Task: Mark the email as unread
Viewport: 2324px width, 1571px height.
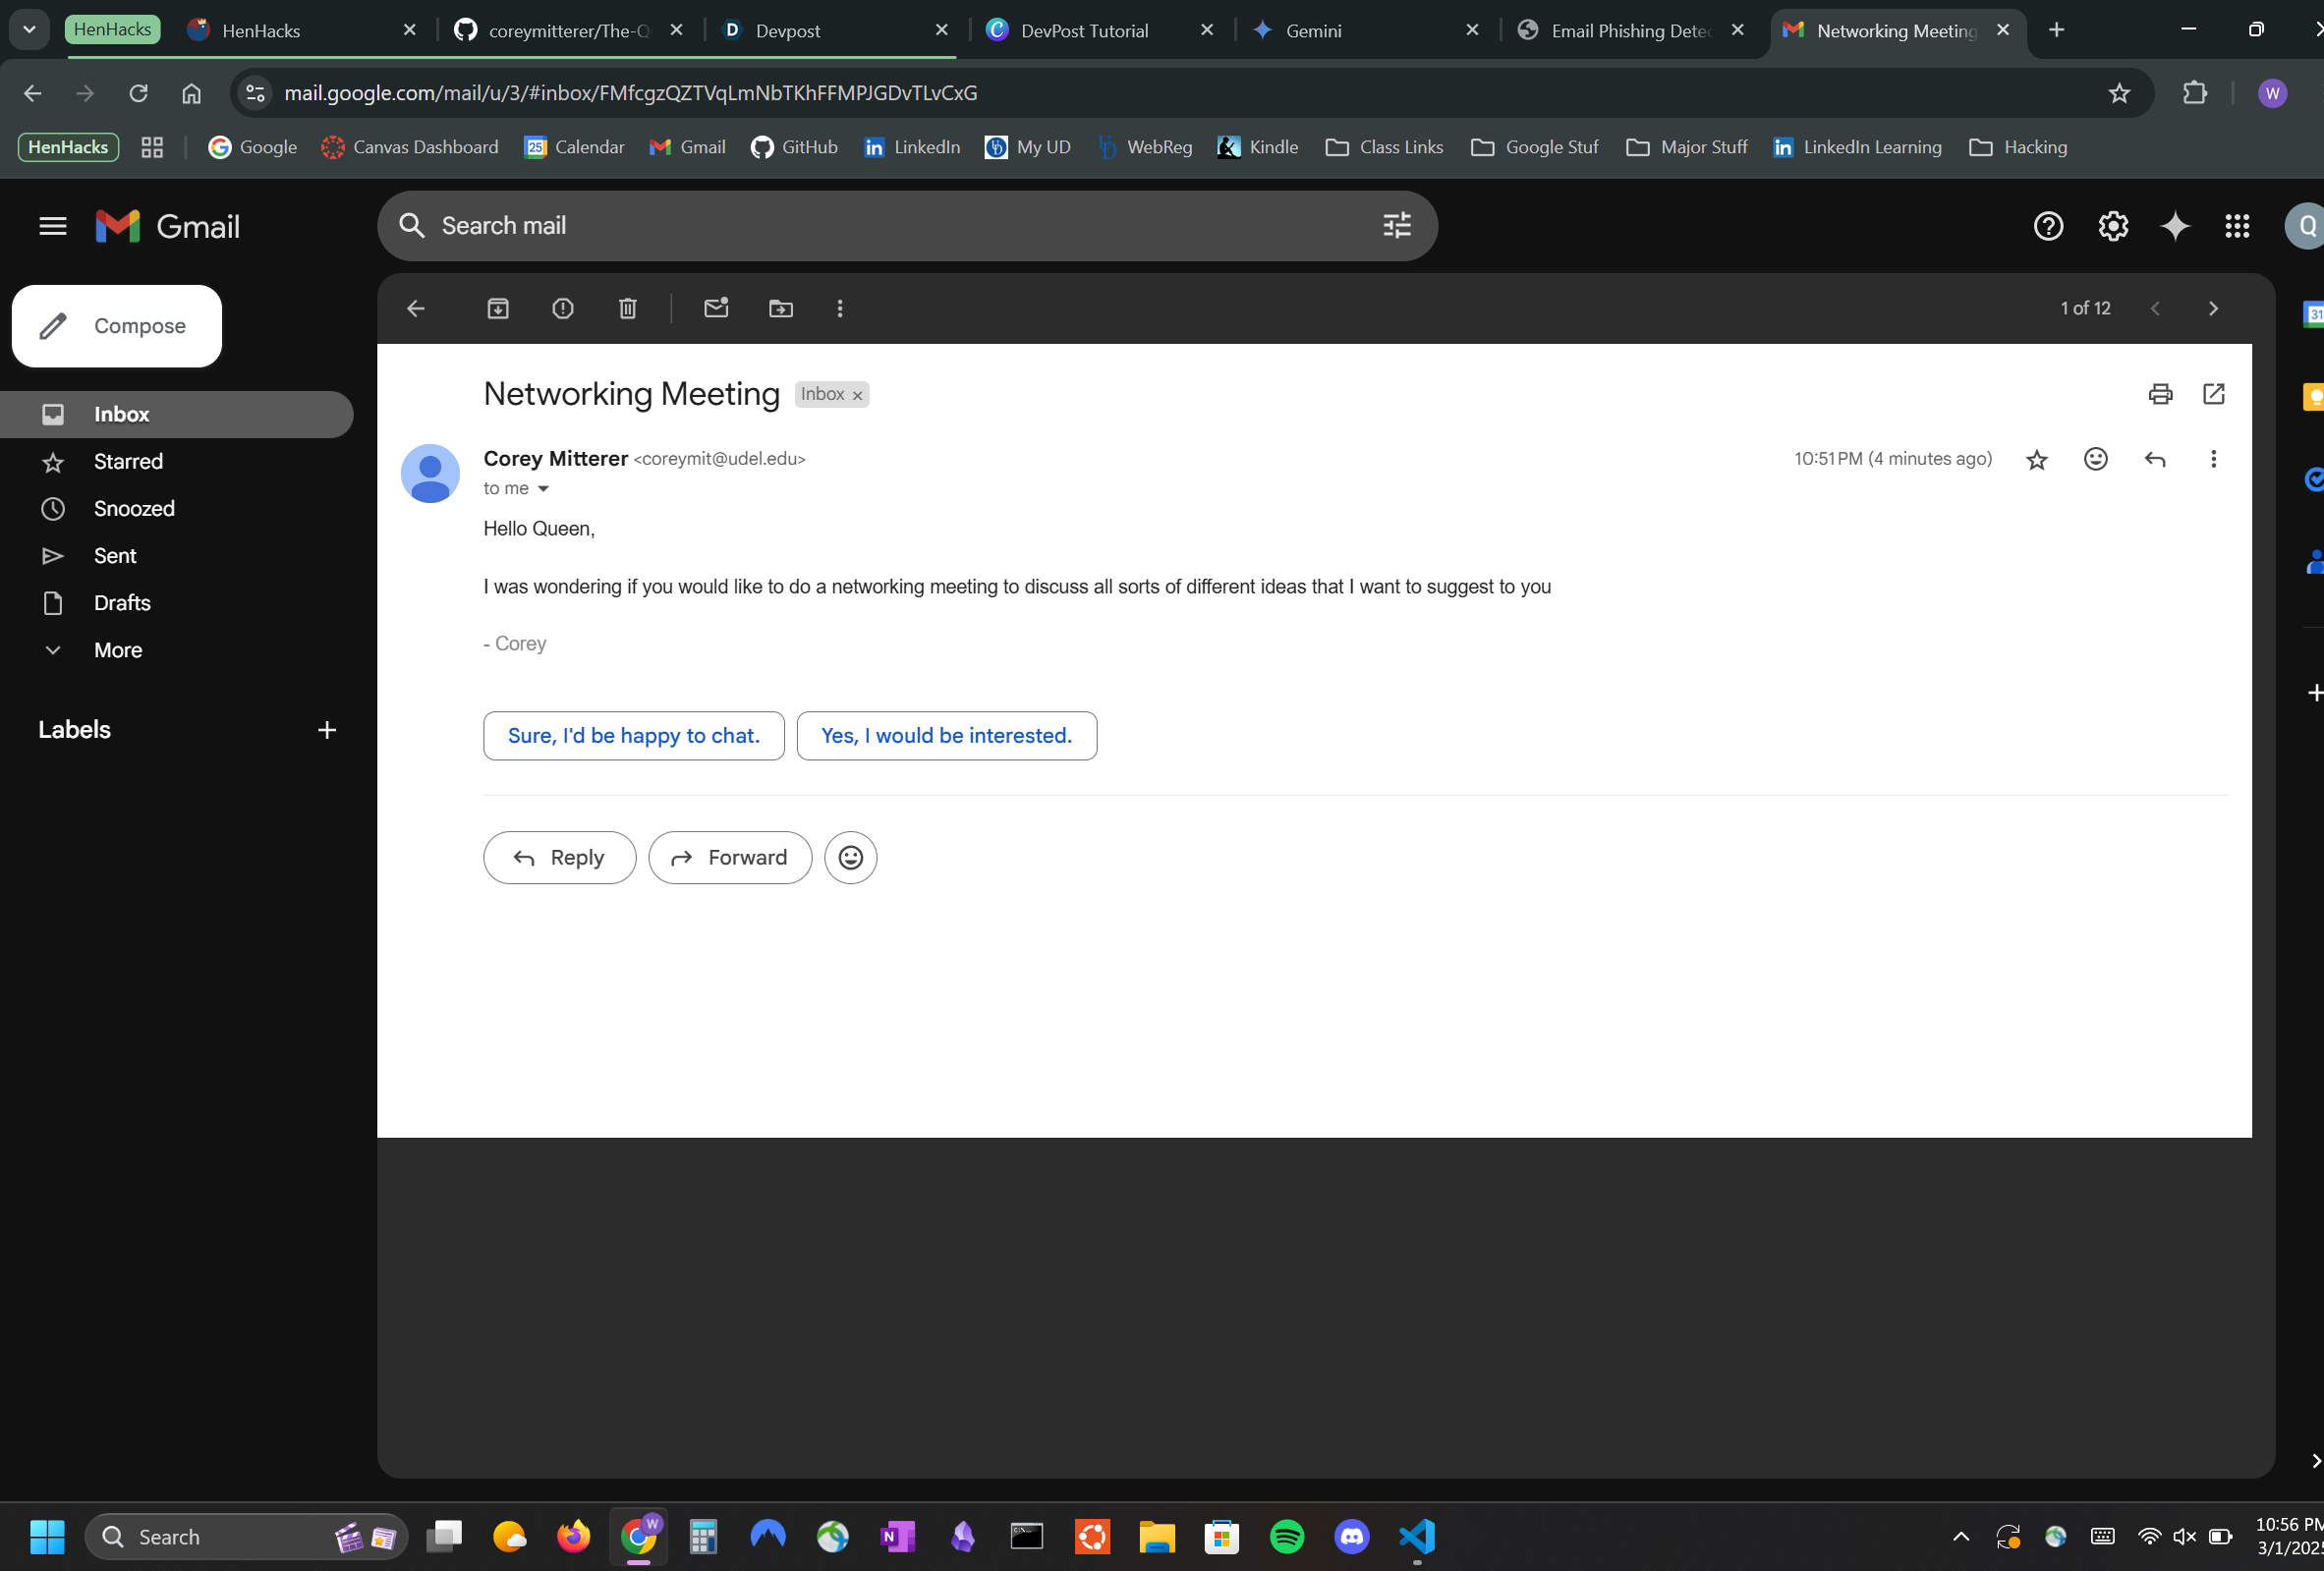Action: click(x=716, y=309)
